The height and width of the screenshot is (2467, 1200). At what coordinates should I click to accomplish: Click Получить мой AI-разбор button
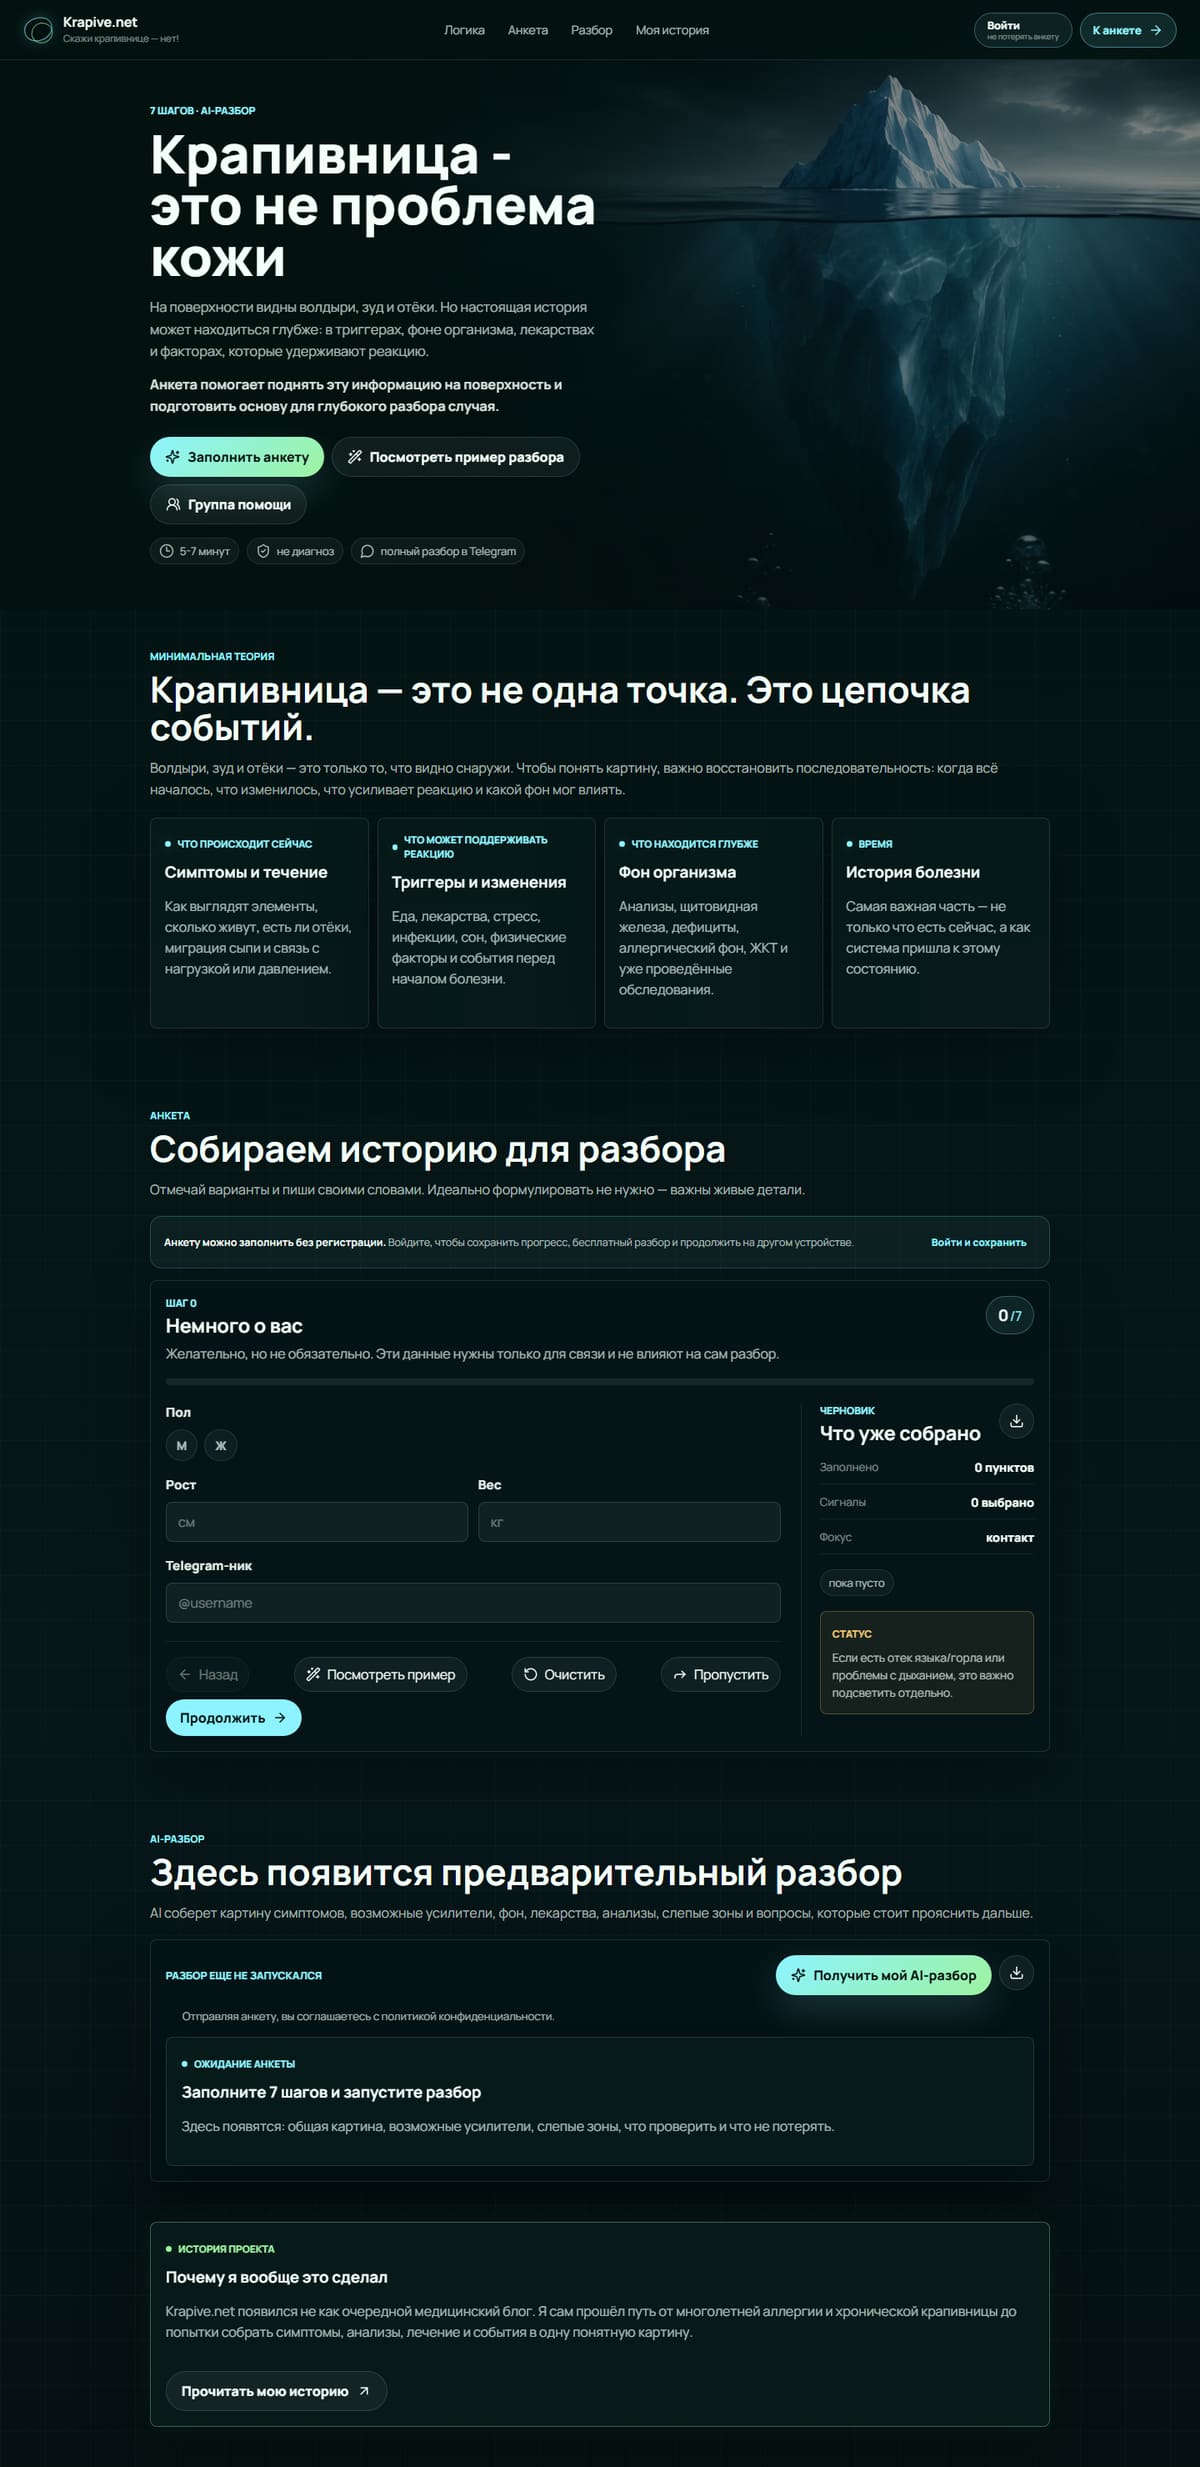click(883, 1975)
